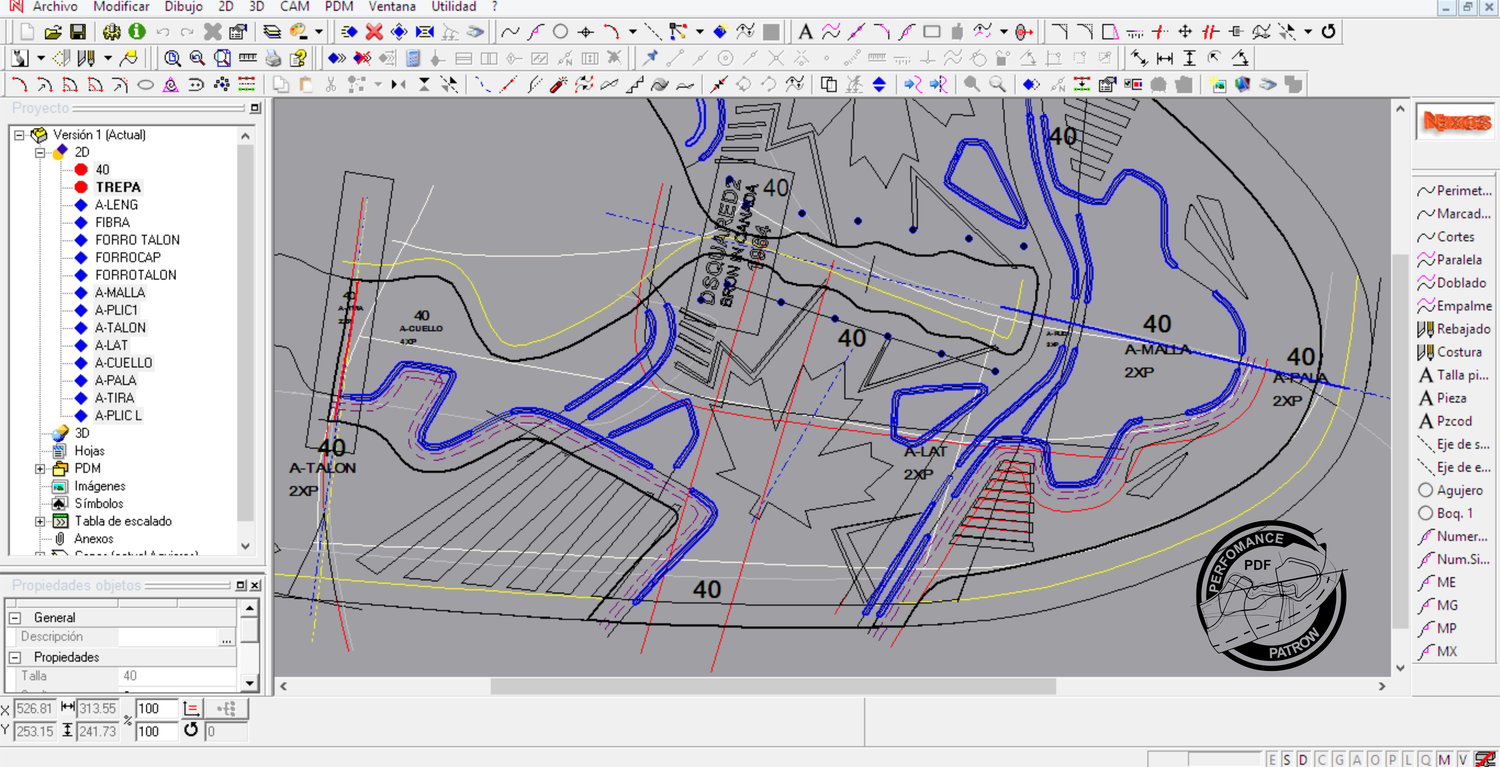The image size is (1500, 767).
Task: Select the text tool letter A
Action: [x=805, y=32]
